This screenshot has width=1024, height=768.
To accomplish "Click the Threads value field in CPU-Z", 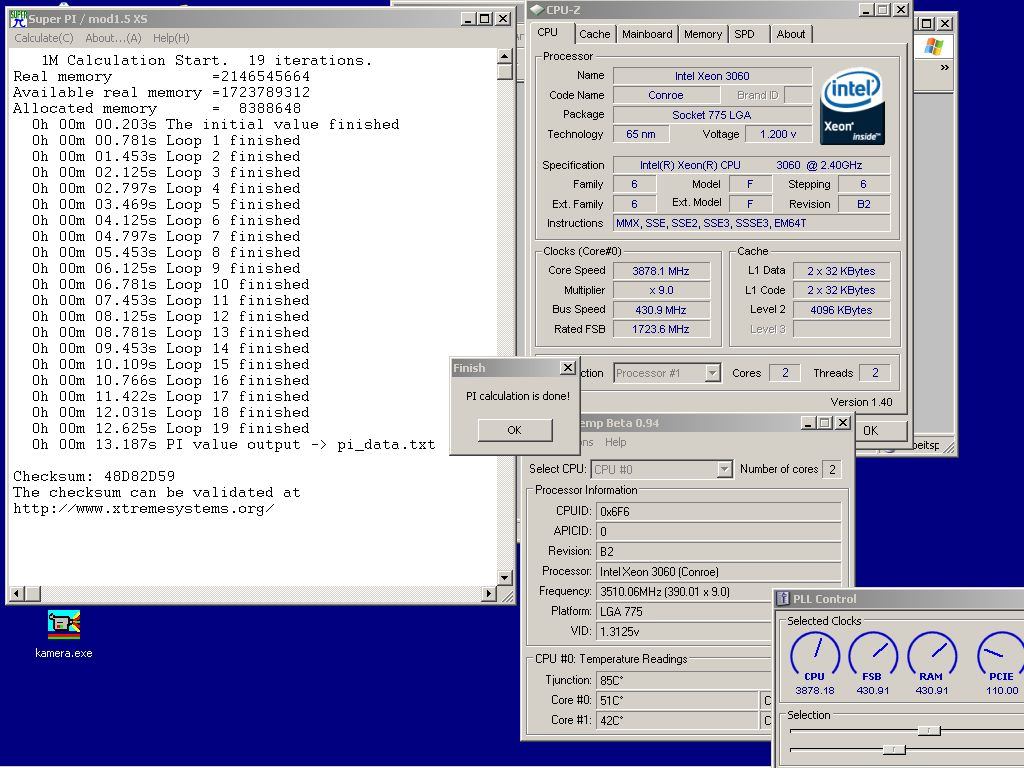I will tap(875, 373).
